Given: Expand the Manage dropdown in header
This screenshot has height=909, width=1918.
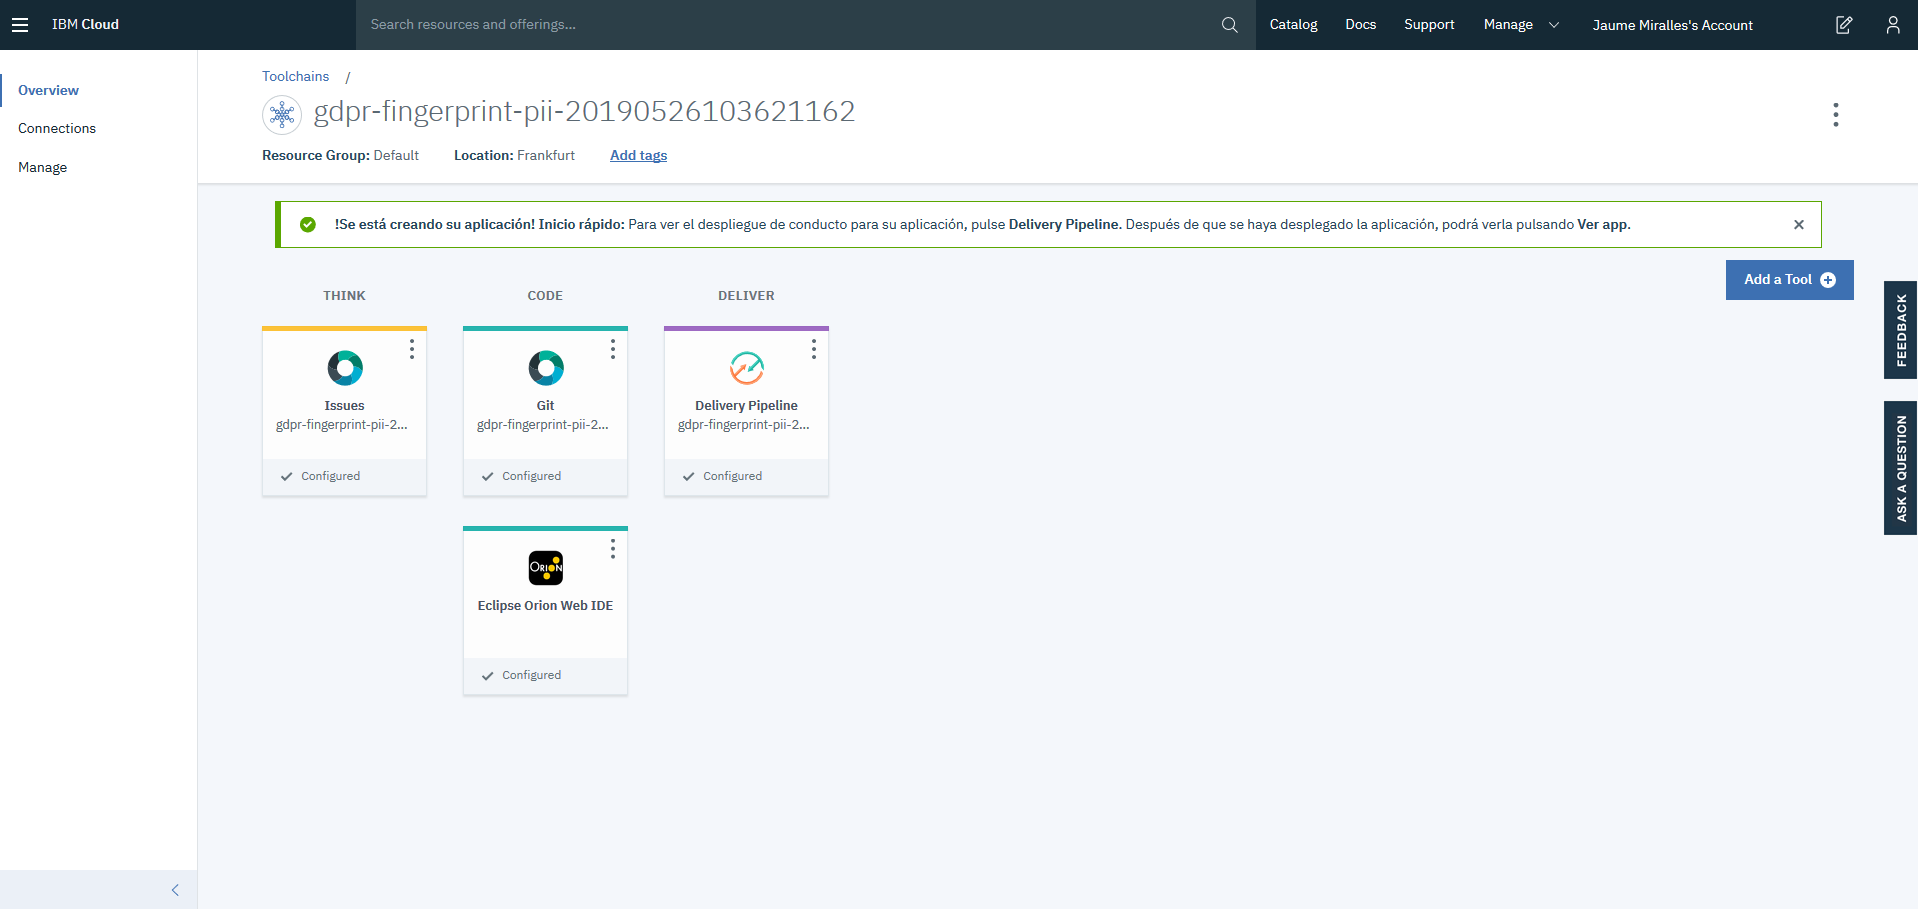Looking at the screenshot, I should [1521, 25].
